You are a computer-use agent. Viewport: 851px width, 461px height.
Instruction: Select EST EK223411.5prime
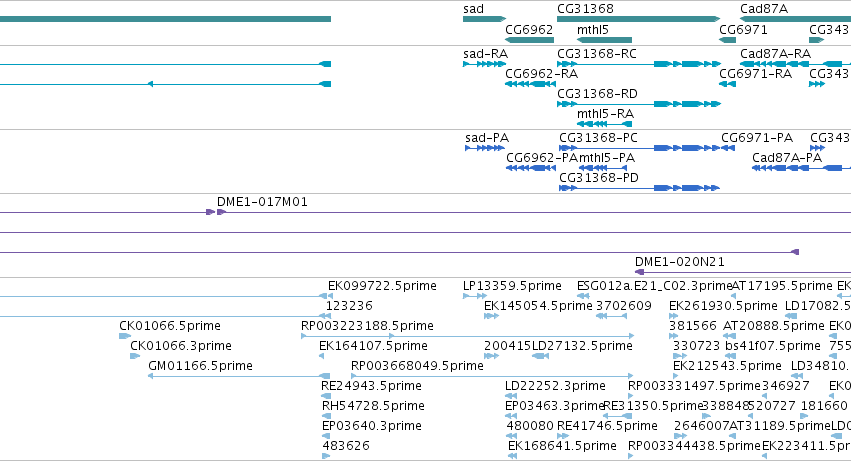(806, 447)
